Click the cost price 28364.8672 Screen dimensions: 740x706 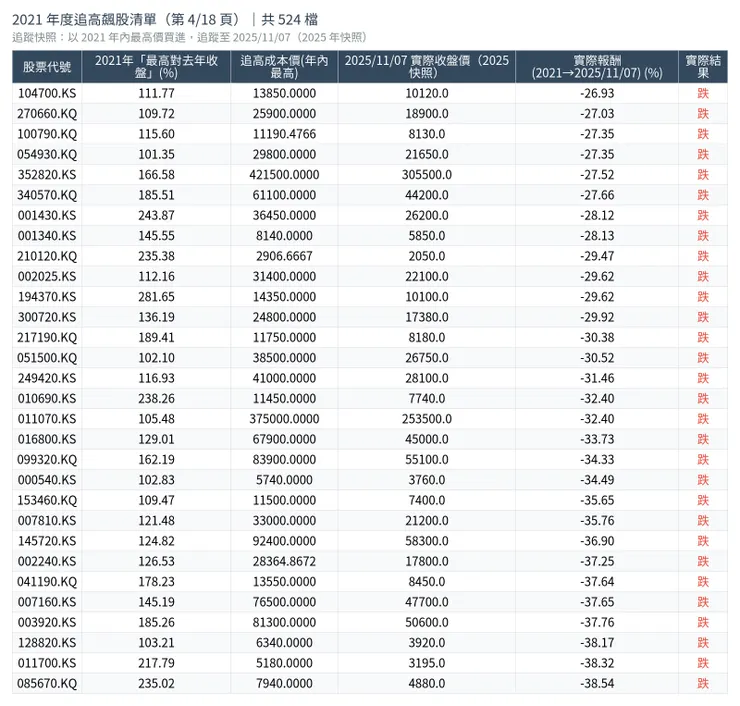pyautogui.click(x=284, y=561)
